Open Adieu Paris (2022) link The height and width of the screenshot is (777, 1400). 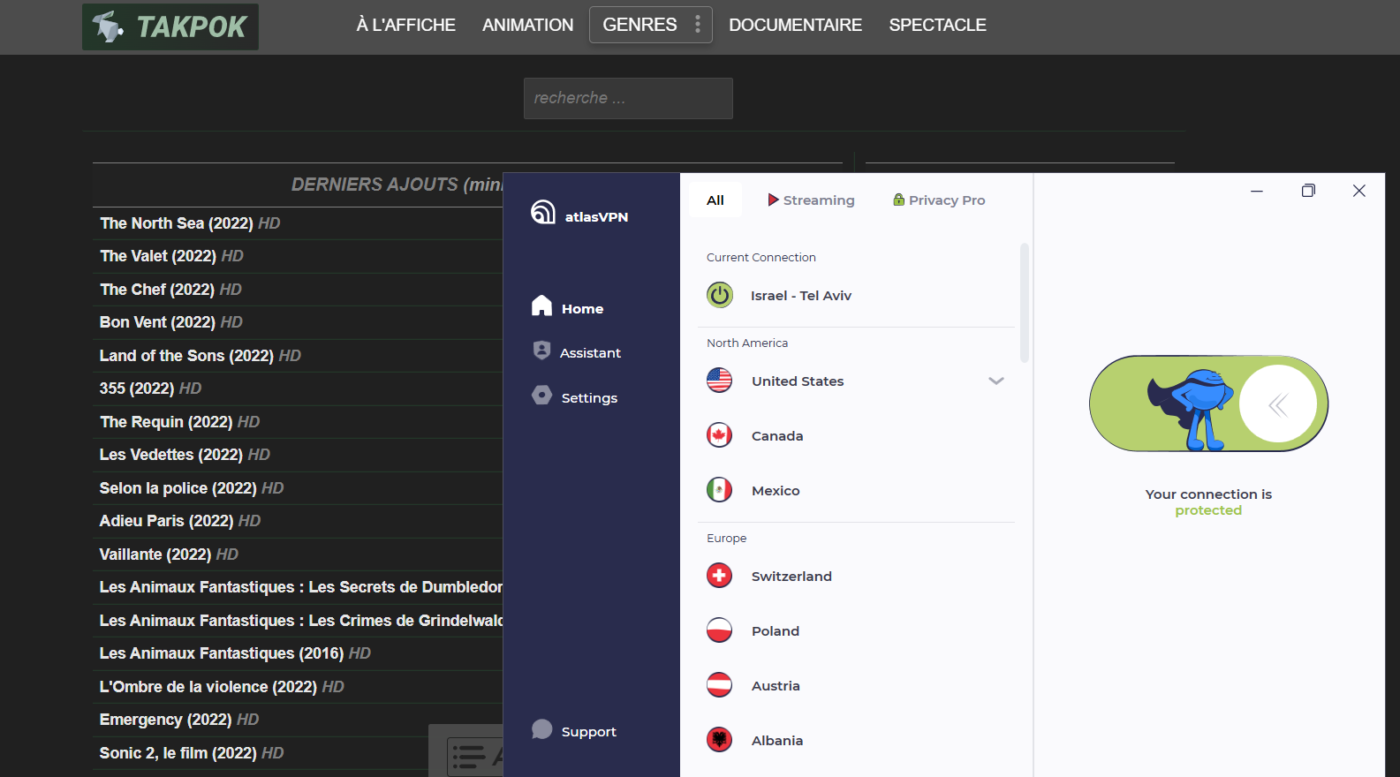[x=166, y=521]
